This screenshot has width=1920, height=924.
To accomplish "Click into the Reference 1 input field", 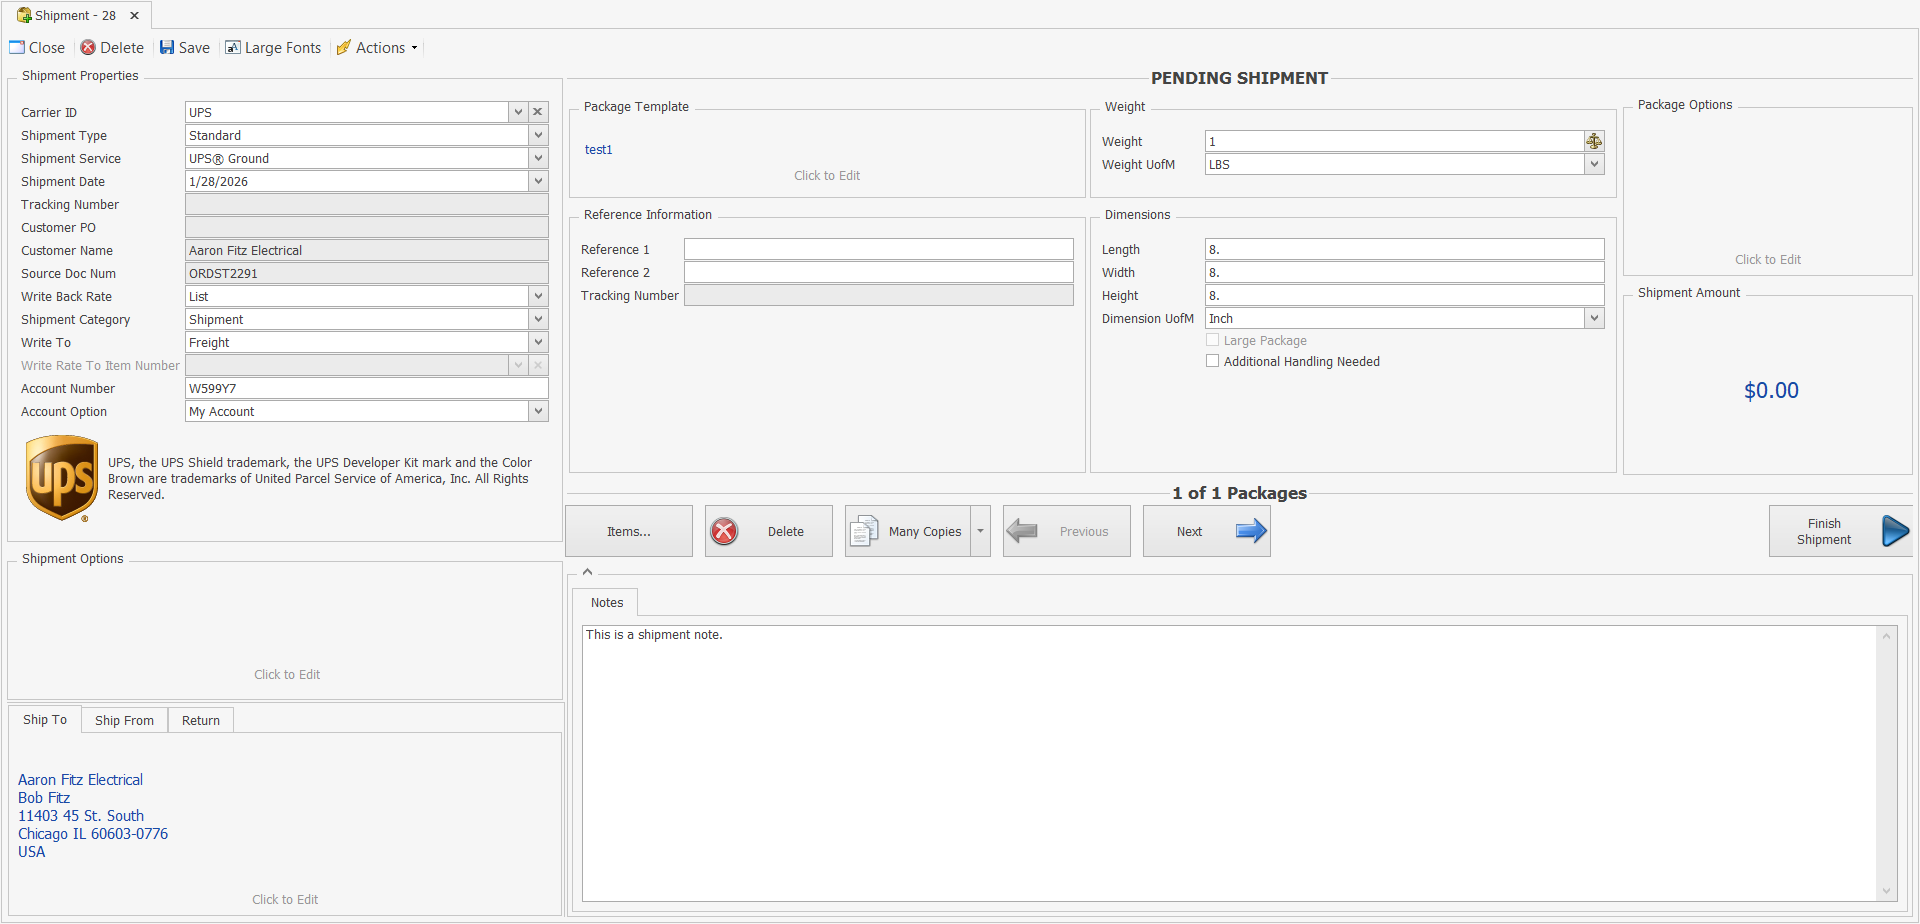I will point(878,250).
